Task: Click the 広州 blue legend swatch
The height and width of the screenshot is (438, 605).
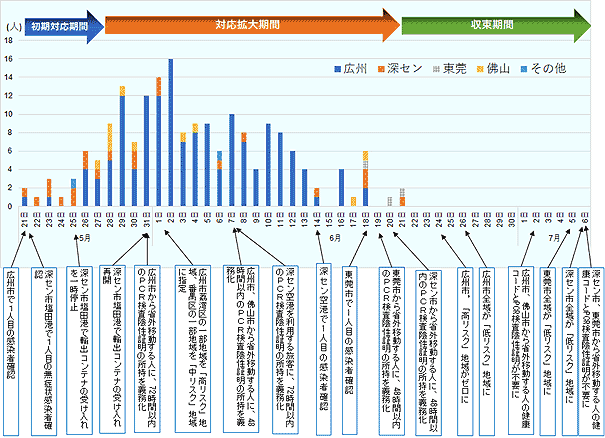Action: pos(337,69)
